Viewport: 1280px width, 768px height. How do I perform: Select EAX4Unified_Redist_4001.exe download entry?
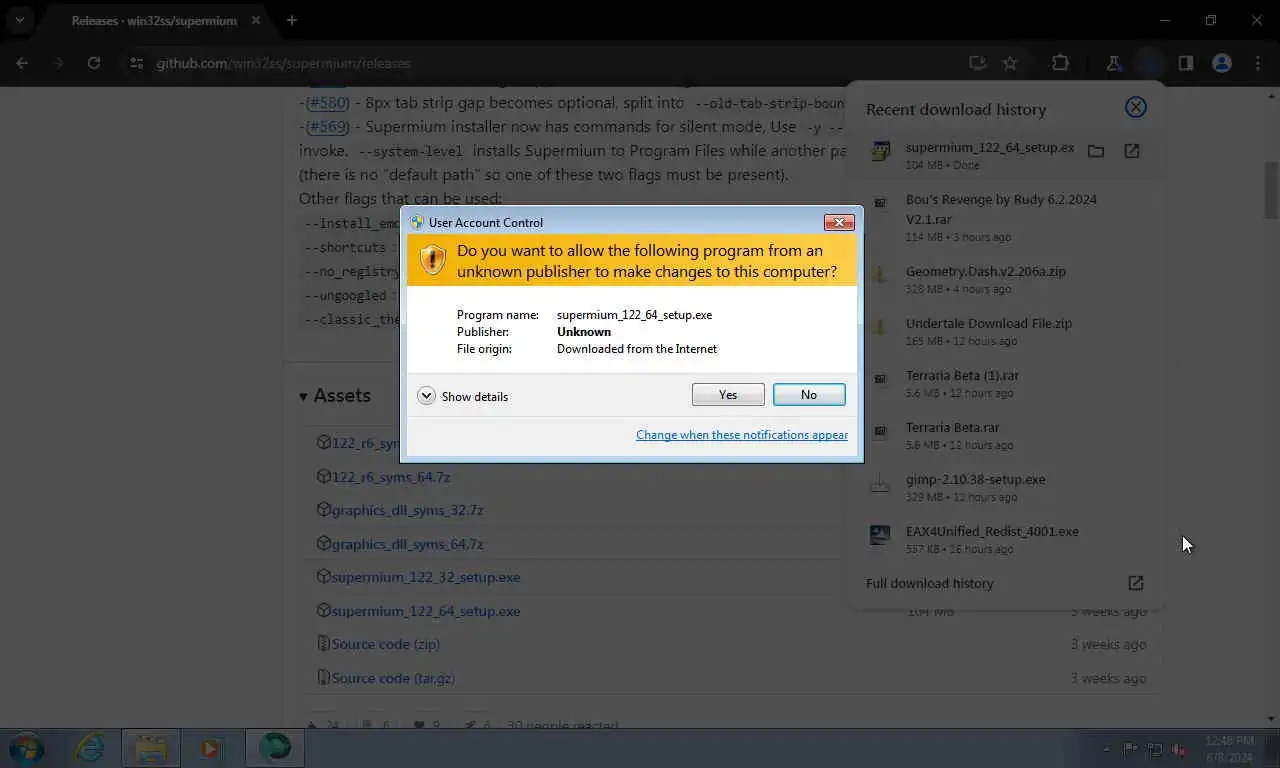coord(1005,539)
